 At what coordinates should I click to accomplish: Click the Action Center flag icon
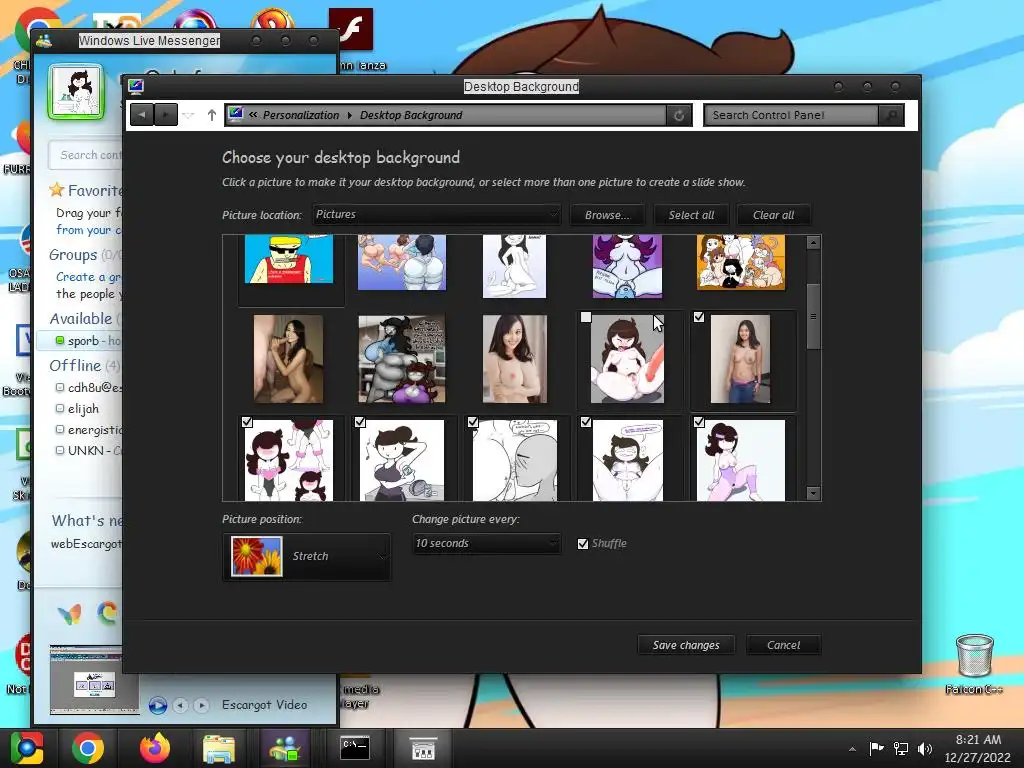pyautogui.click(x=876, y=748)
